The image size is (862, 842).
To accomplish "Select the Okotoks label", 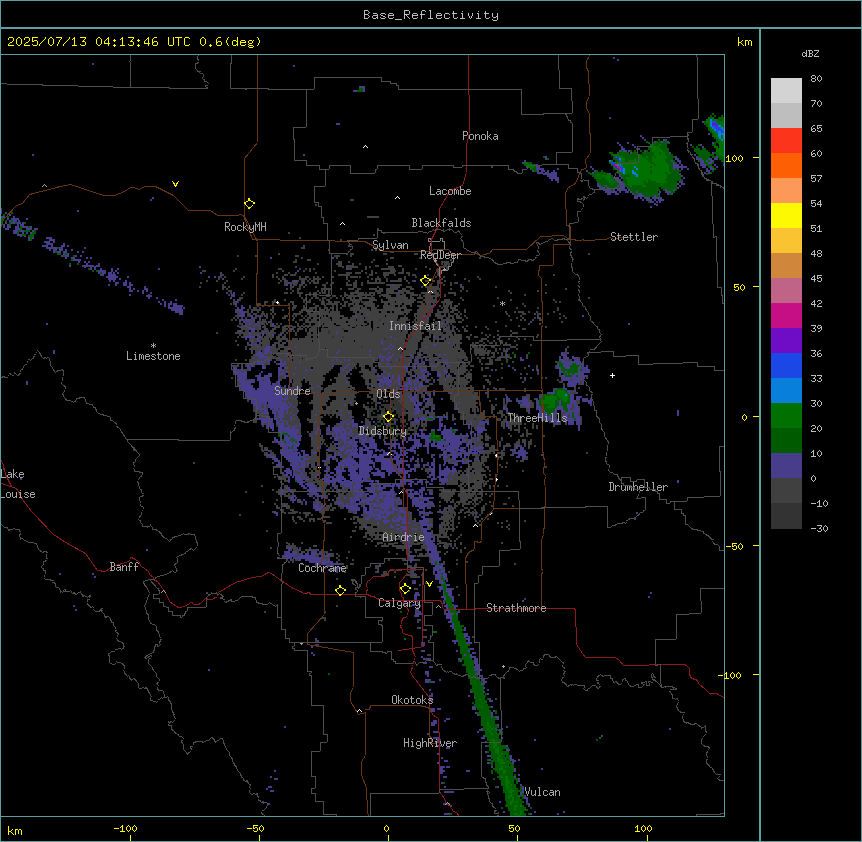I will coord(412,700).
